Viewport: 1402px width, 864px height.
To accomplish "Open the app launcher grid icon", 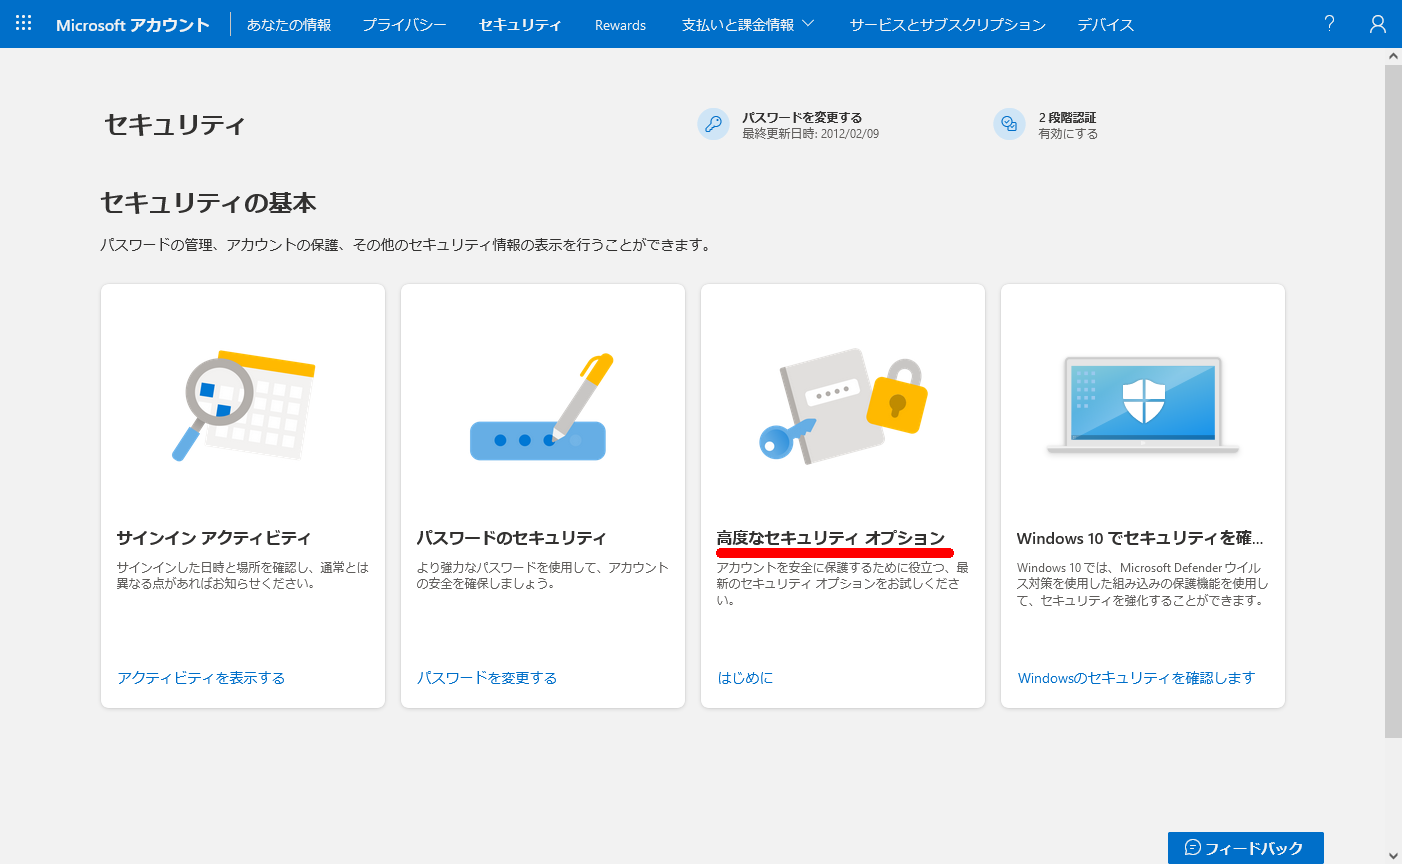I will [x=24, y=23].
